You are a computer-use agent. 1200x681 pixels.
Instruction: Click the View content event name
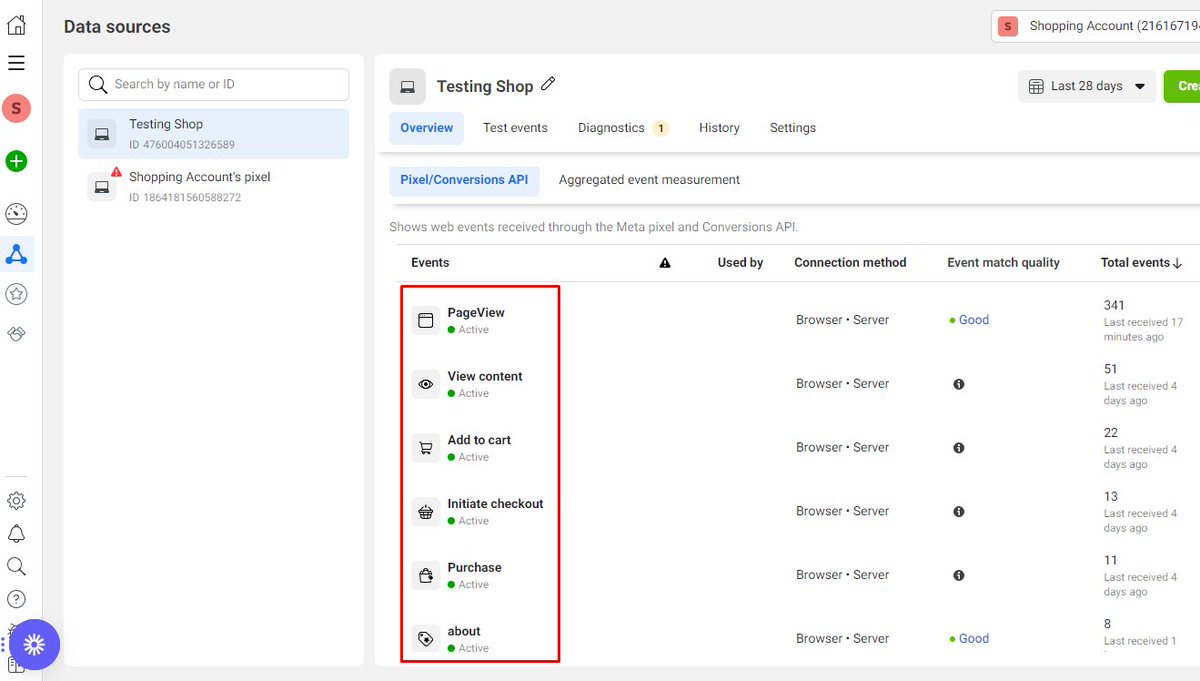point(485,377)
